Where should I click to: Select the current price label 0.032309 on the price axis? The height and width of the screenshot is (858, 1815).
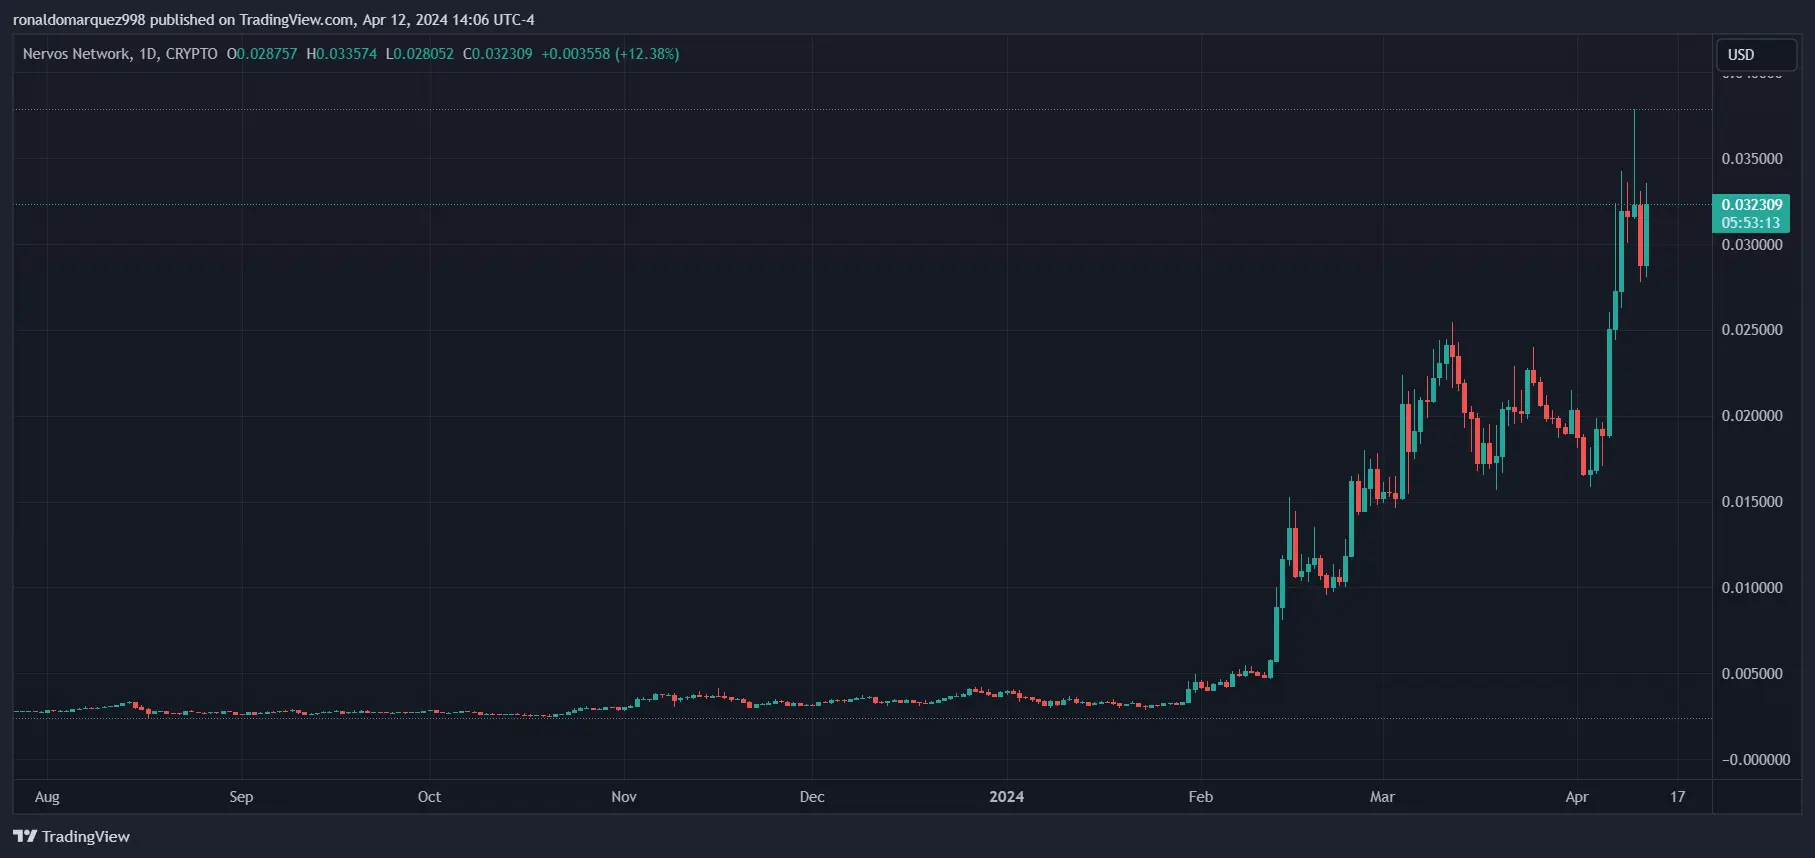pyautogui.click(x=1751, y=205)
